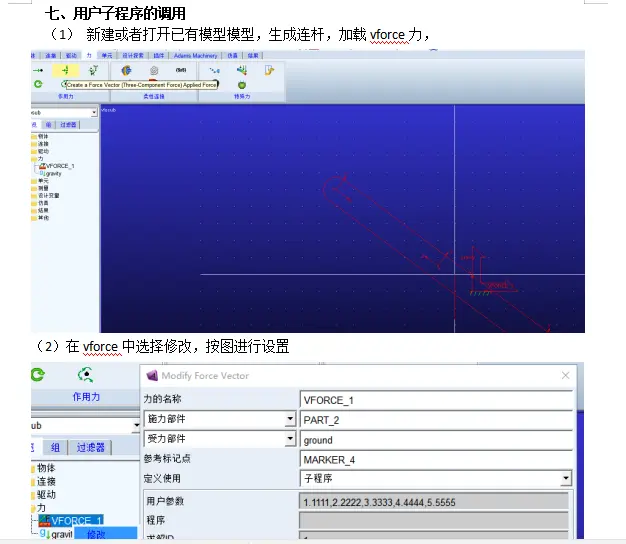Open the 单元 ribbon tab
The width and height of the screenshot is (626, 544).
(107, 55)
